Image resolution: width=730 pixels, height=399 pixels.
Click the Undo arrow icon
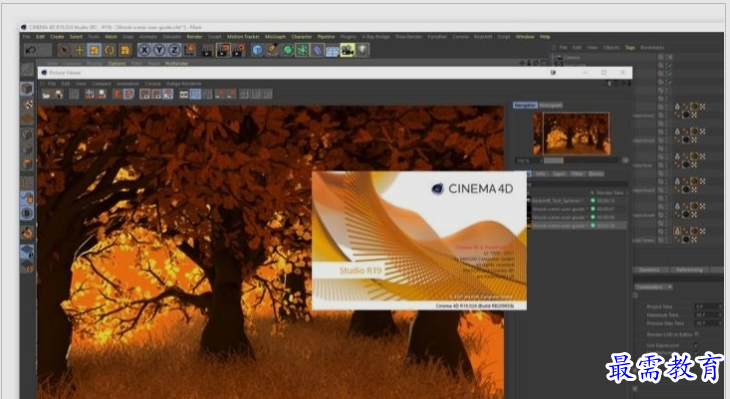tap(31, 50)
